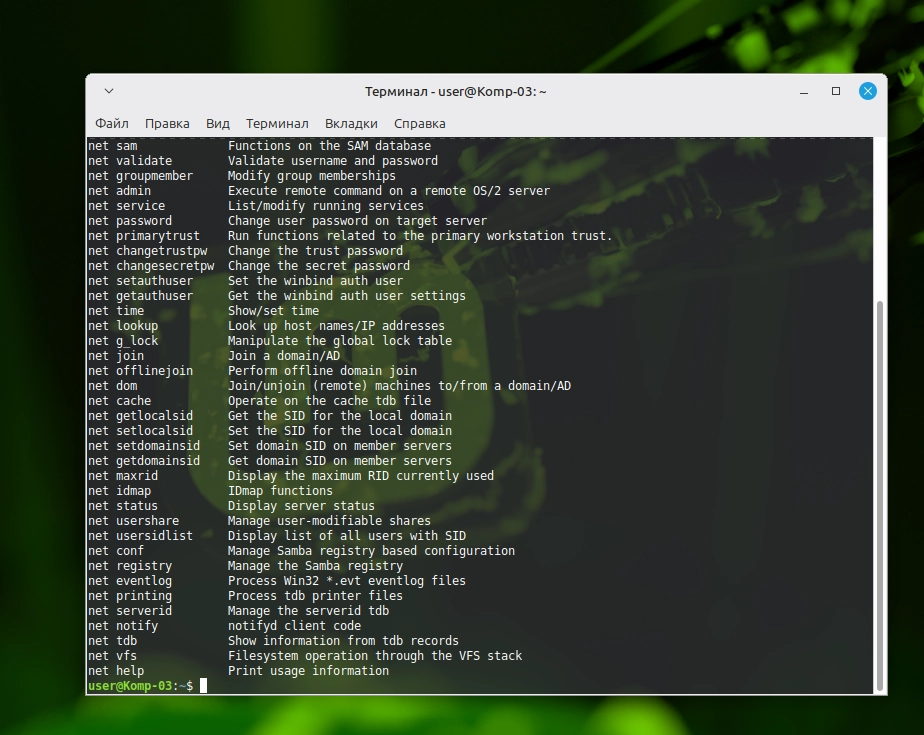Click the 'net g_lock' entry
The width and height of the screenshot is (924, 735).
123,341
